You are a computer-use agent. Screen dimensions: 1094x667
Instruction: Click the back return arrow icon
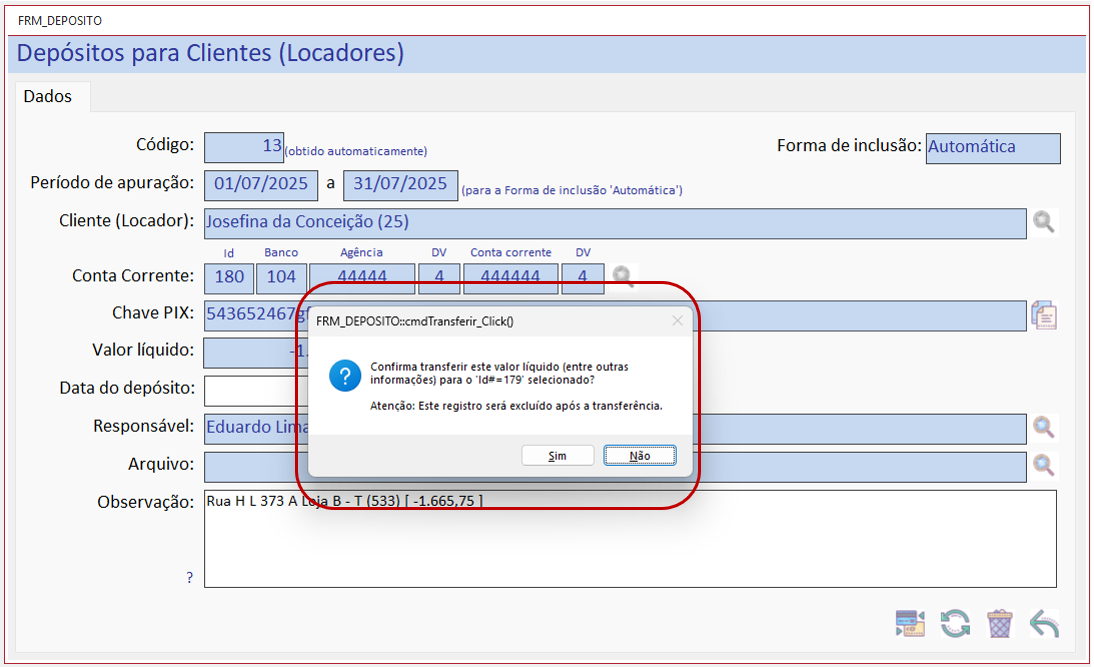pos(1044,623)
